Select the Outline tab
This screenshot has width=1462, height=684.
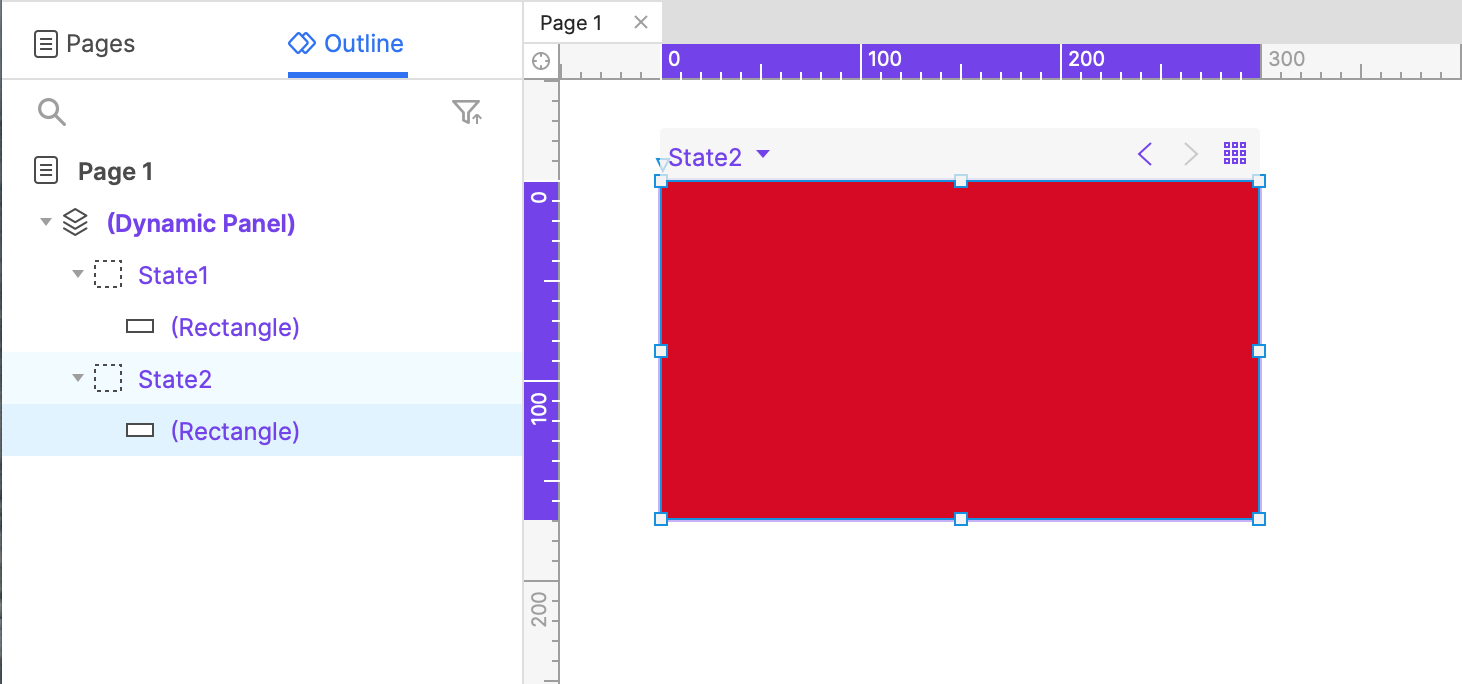(346, 44)
